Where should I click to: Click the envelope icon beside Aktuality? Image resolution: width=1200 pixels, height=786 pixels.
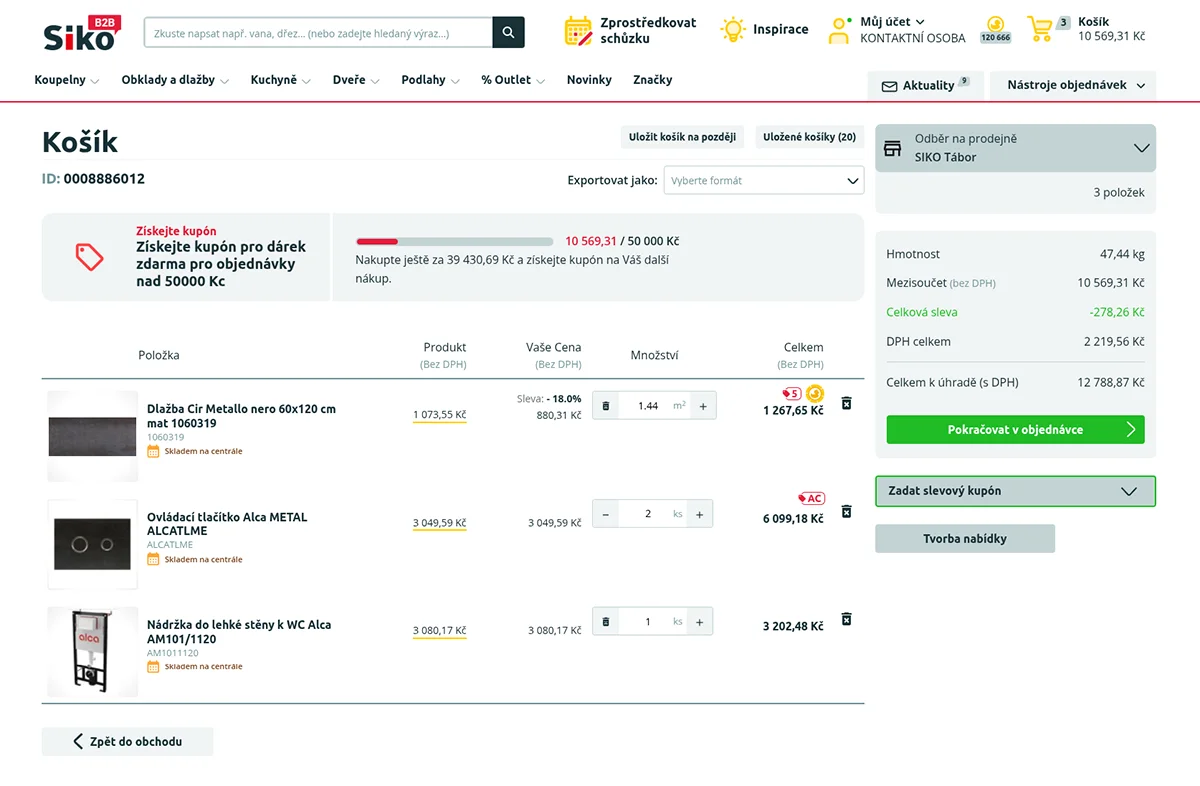click(889, 86)
